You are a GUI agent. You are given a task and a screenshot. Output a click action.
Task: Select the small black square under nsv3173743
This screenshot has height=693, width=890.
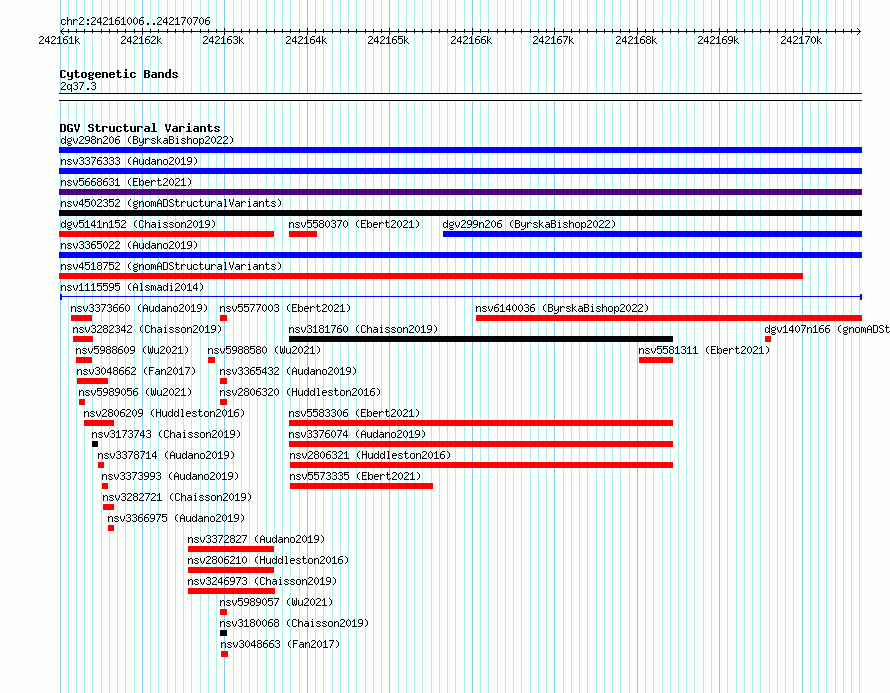pyautogui.click(x=95, y=444)
